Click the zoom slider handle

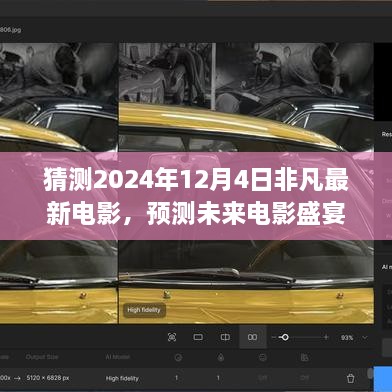(285, 337)
